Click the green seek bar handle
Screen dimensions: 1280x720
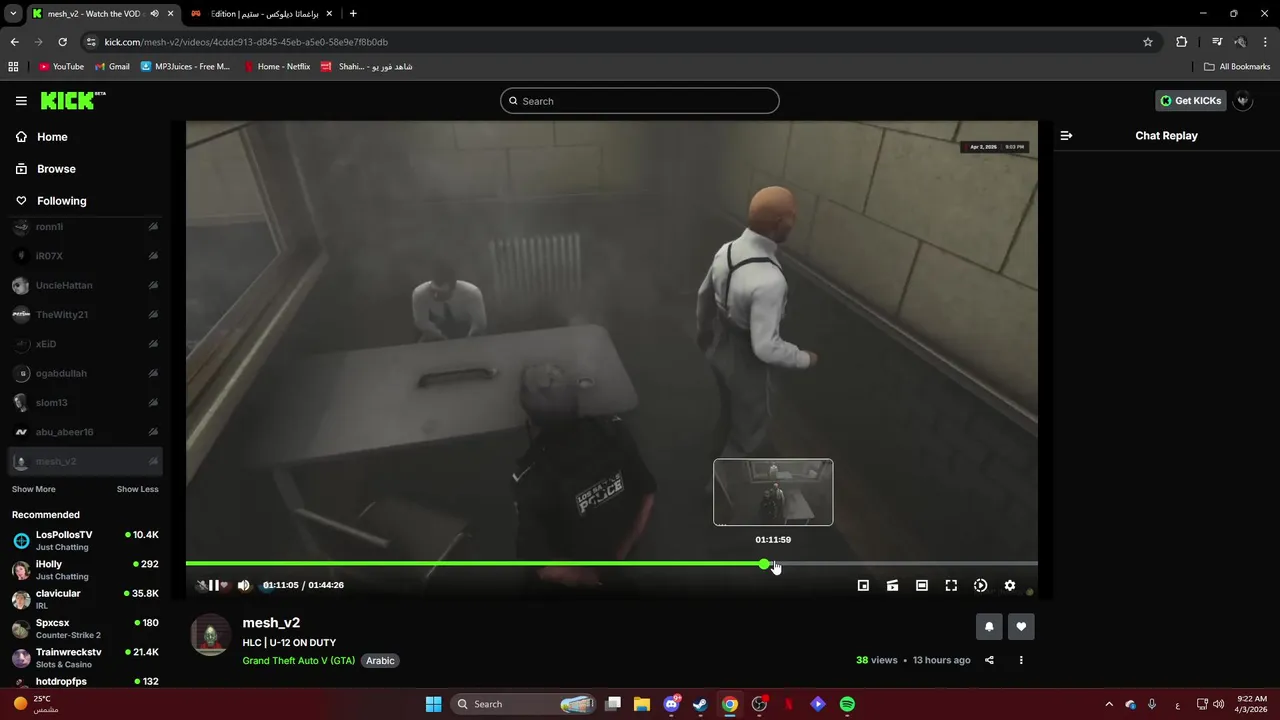[765, 564]
